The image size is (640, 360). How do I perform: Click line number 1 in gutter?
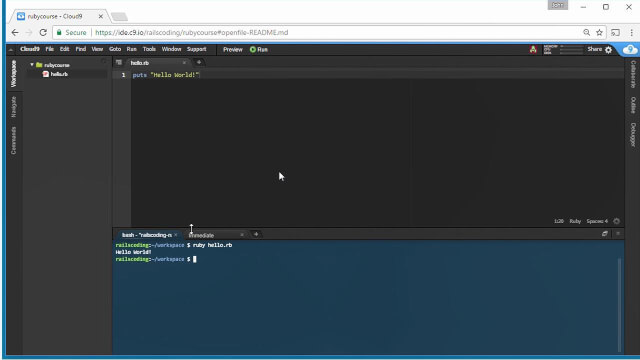tap(123, 75)
